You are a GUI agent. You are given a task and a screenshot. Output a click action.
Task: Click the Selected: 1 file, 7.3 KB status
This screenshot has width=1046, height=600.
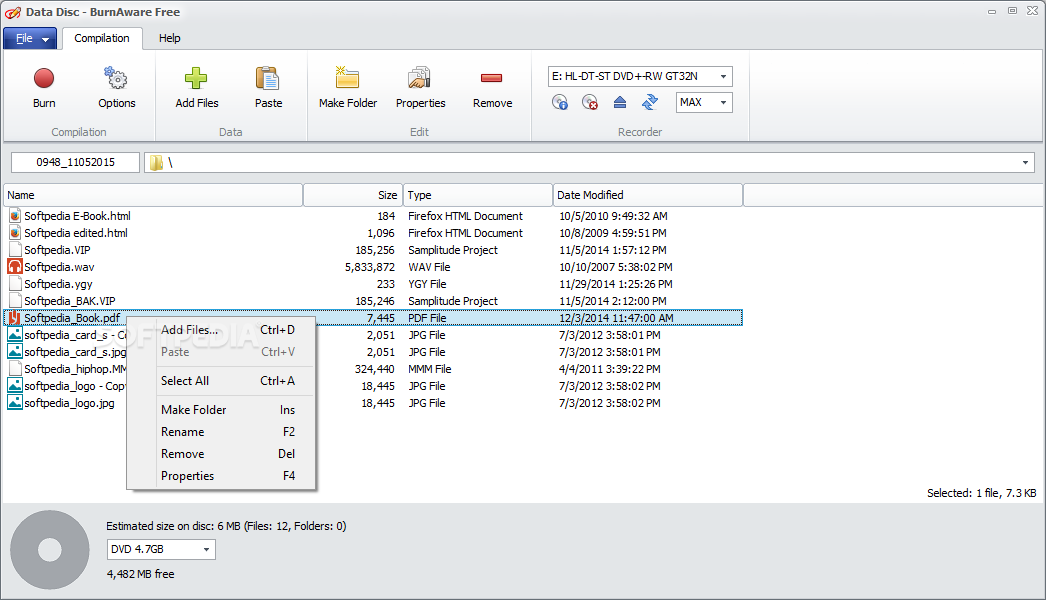pyautogui.click(x=981, y=493)
